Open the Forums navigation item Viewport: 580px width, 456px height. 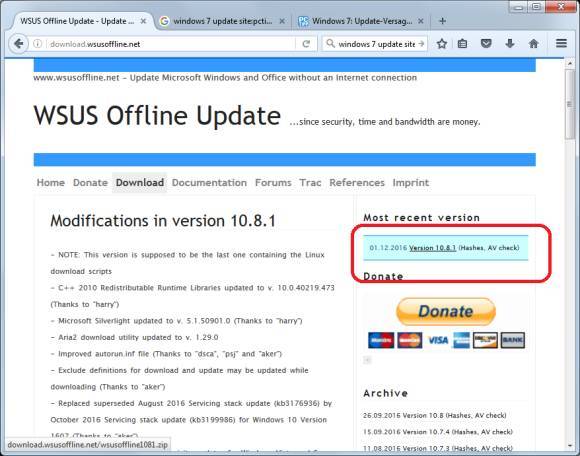[x=273, y=183]
